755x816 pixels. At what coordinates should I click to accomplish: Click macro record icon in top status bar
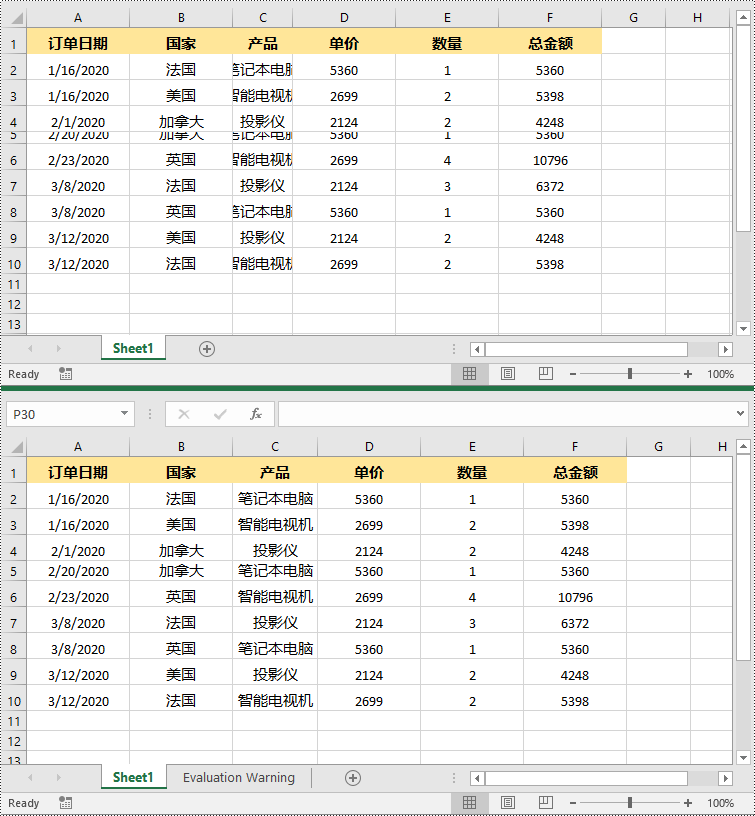pos(66,374)
